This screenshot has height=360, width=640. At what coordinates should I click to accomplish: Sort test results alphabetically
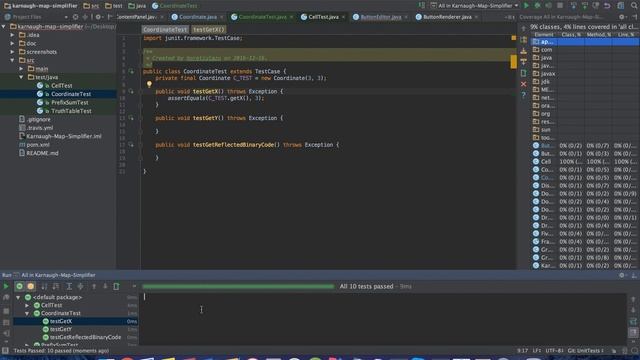tap(44, 287)
